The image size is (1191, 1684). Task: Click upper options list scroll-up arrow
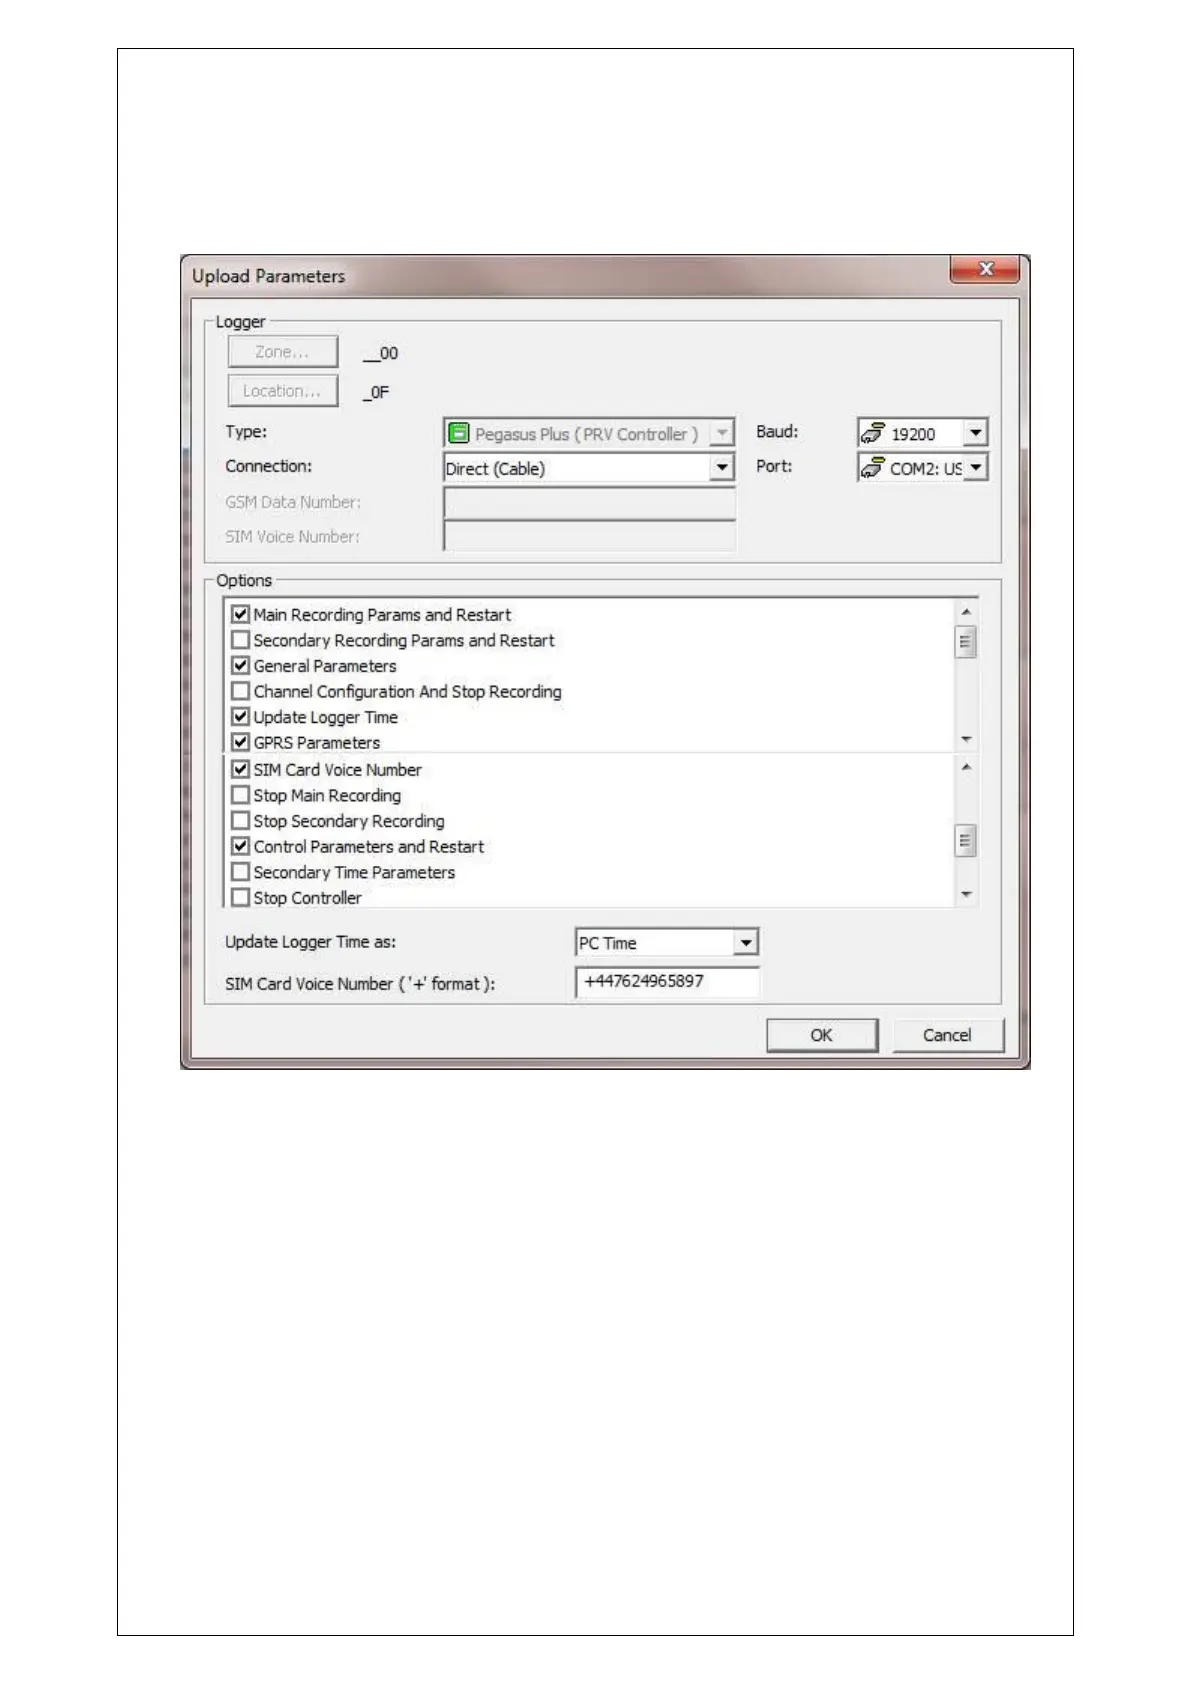[x=966, y=612]
